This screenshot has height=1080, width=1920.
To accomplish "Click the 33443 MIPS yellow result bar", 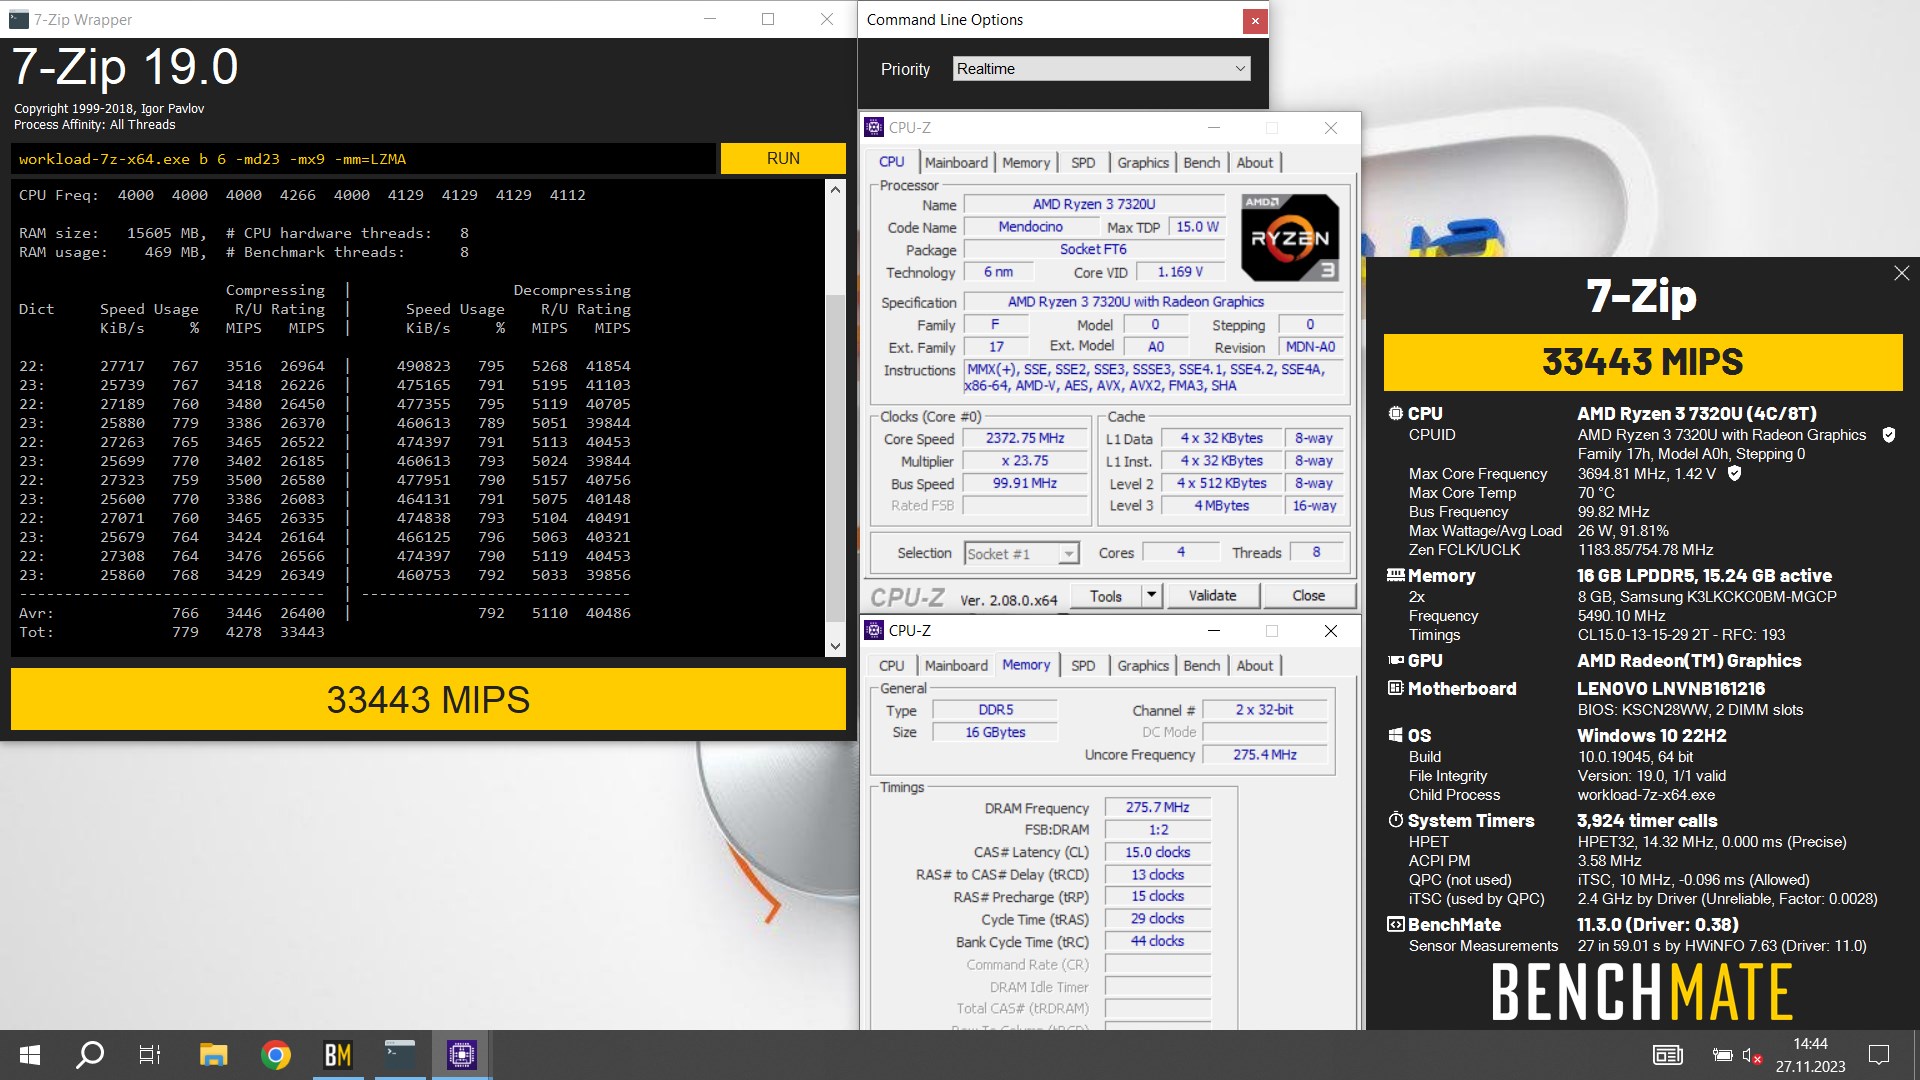I will pos(428,699).
